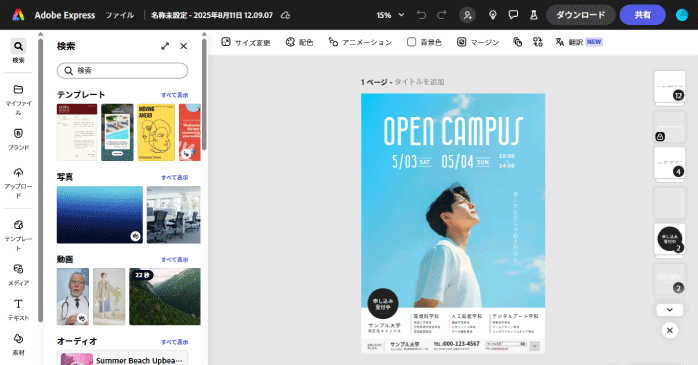Focus the 検索 search input field
Screen dimensions: 698x365
(122, 71)
